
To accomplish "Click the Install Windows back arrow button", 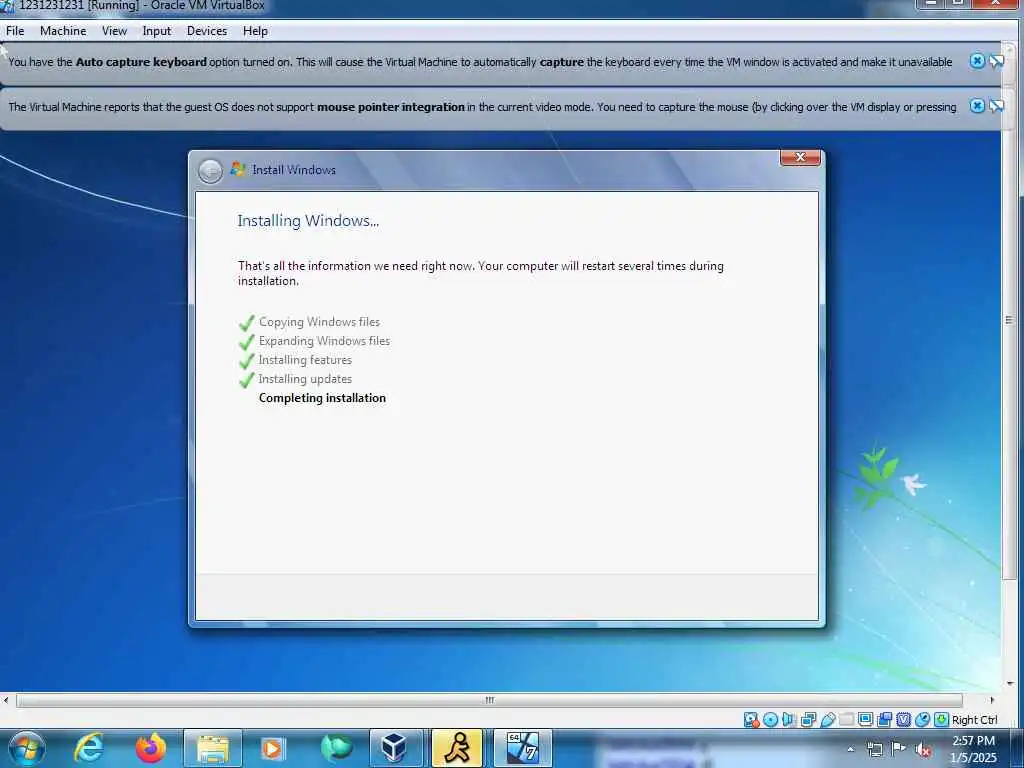I will click(210, 171).
